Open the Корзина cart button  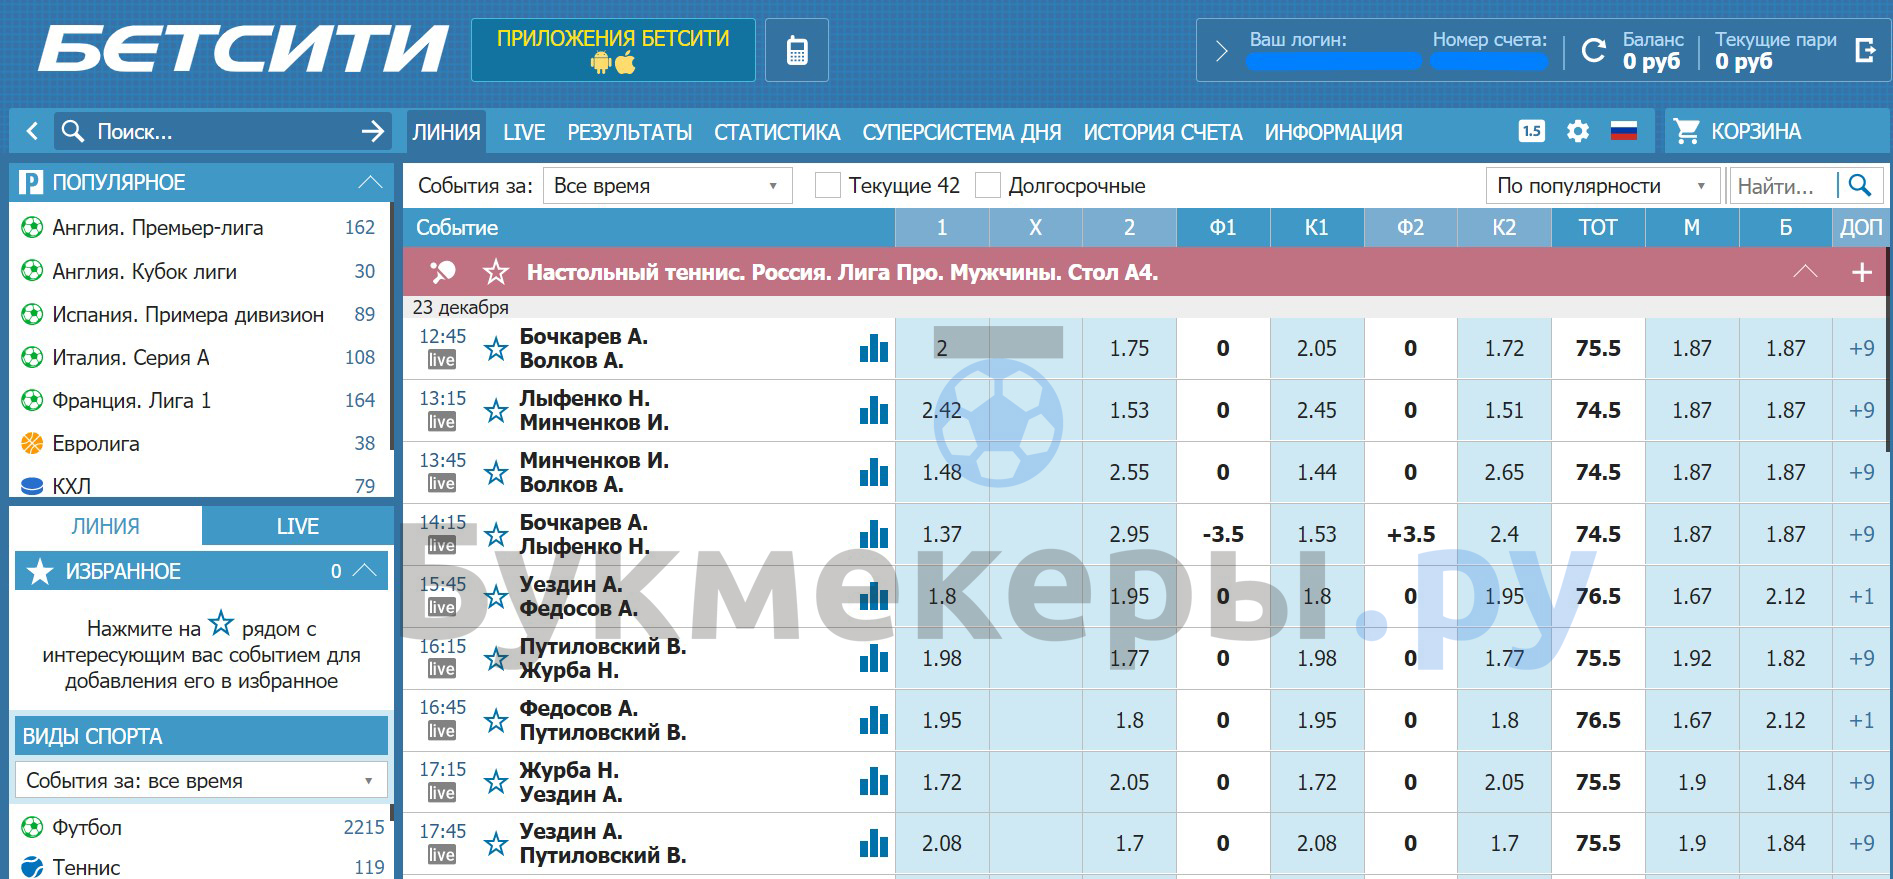point(1738,132)
